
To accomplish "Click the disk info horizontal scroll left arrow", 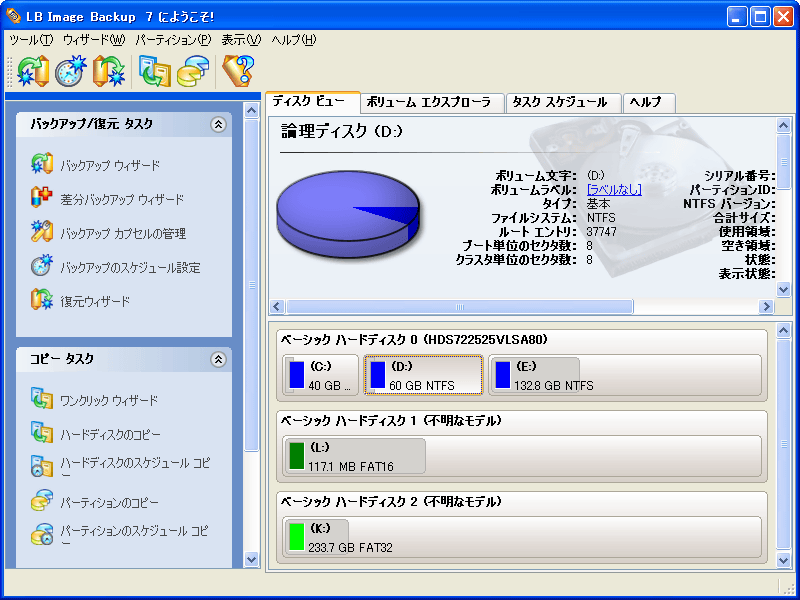I will point(277,307).
